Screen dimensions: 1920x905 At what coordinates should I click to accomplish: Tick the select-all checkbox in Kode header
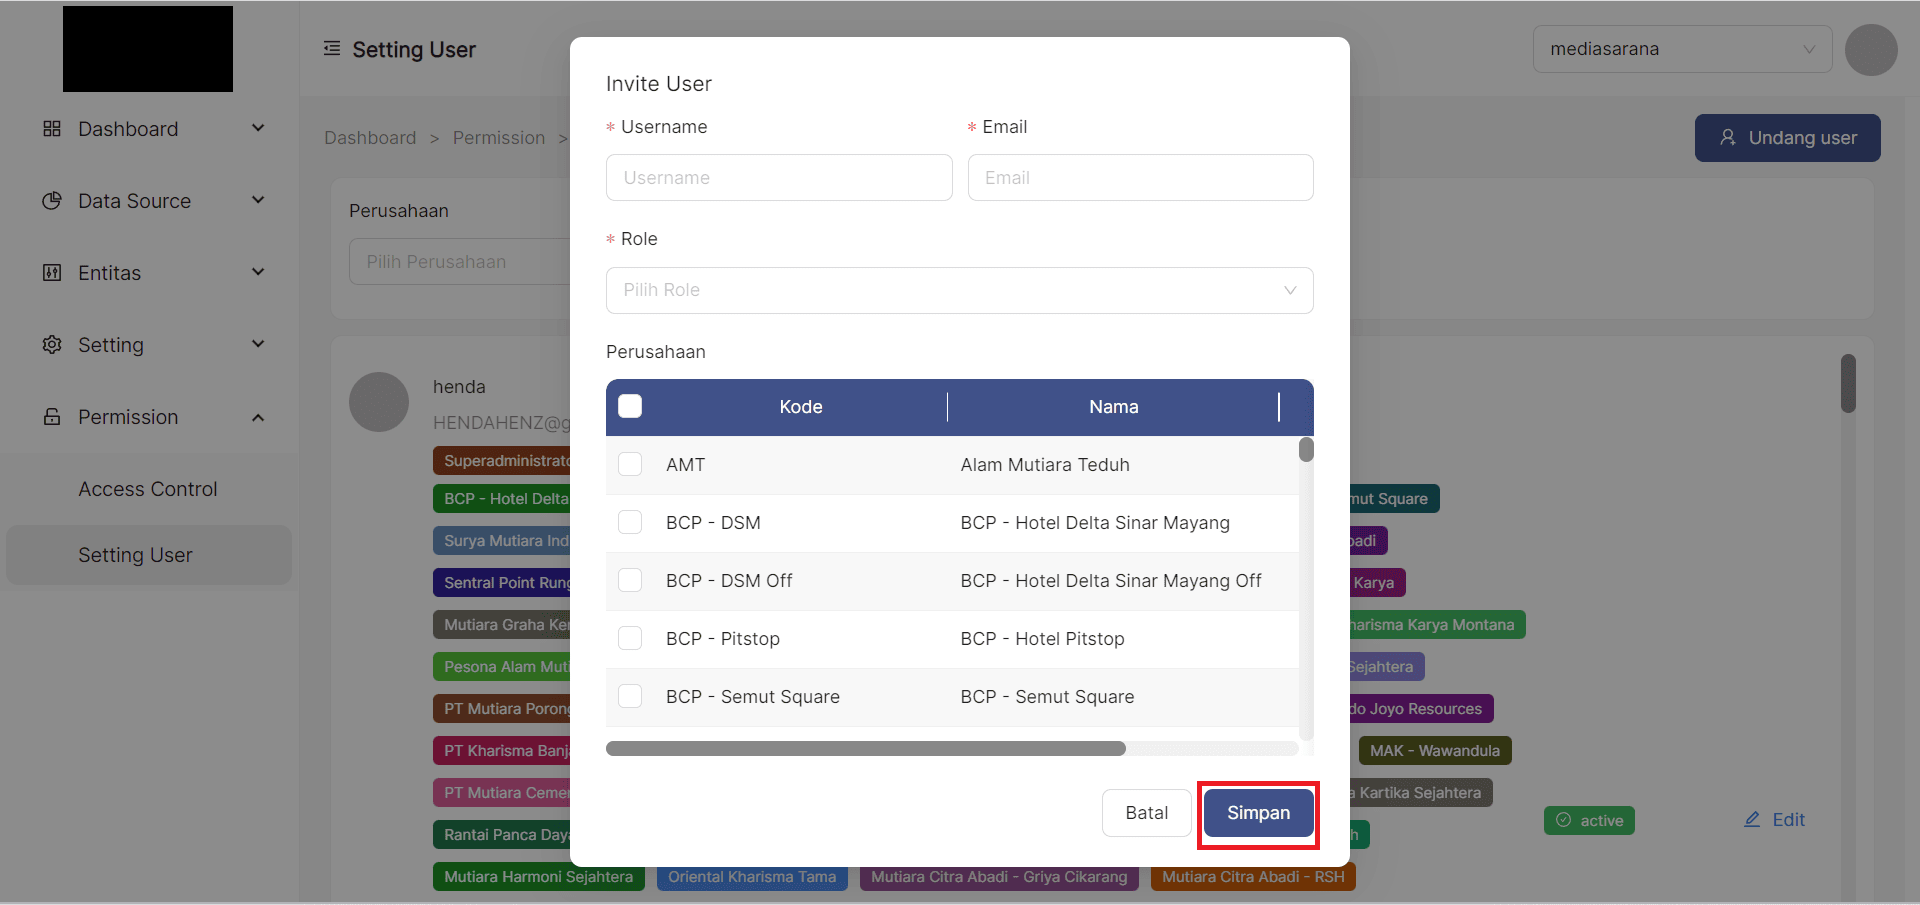click(x=630, y=406)
